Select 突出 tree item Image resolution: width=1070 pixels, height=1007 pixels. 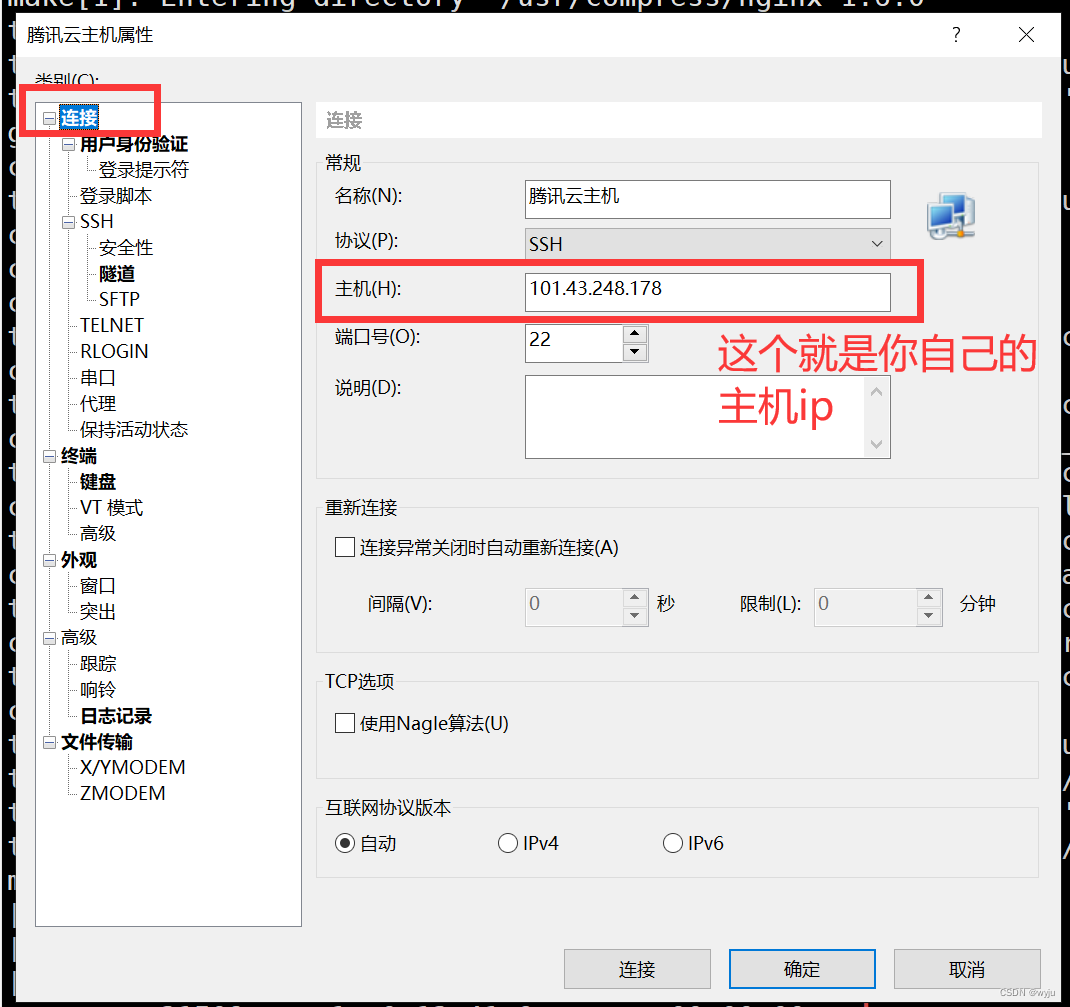pyautogui.click(x=98, y=612)
